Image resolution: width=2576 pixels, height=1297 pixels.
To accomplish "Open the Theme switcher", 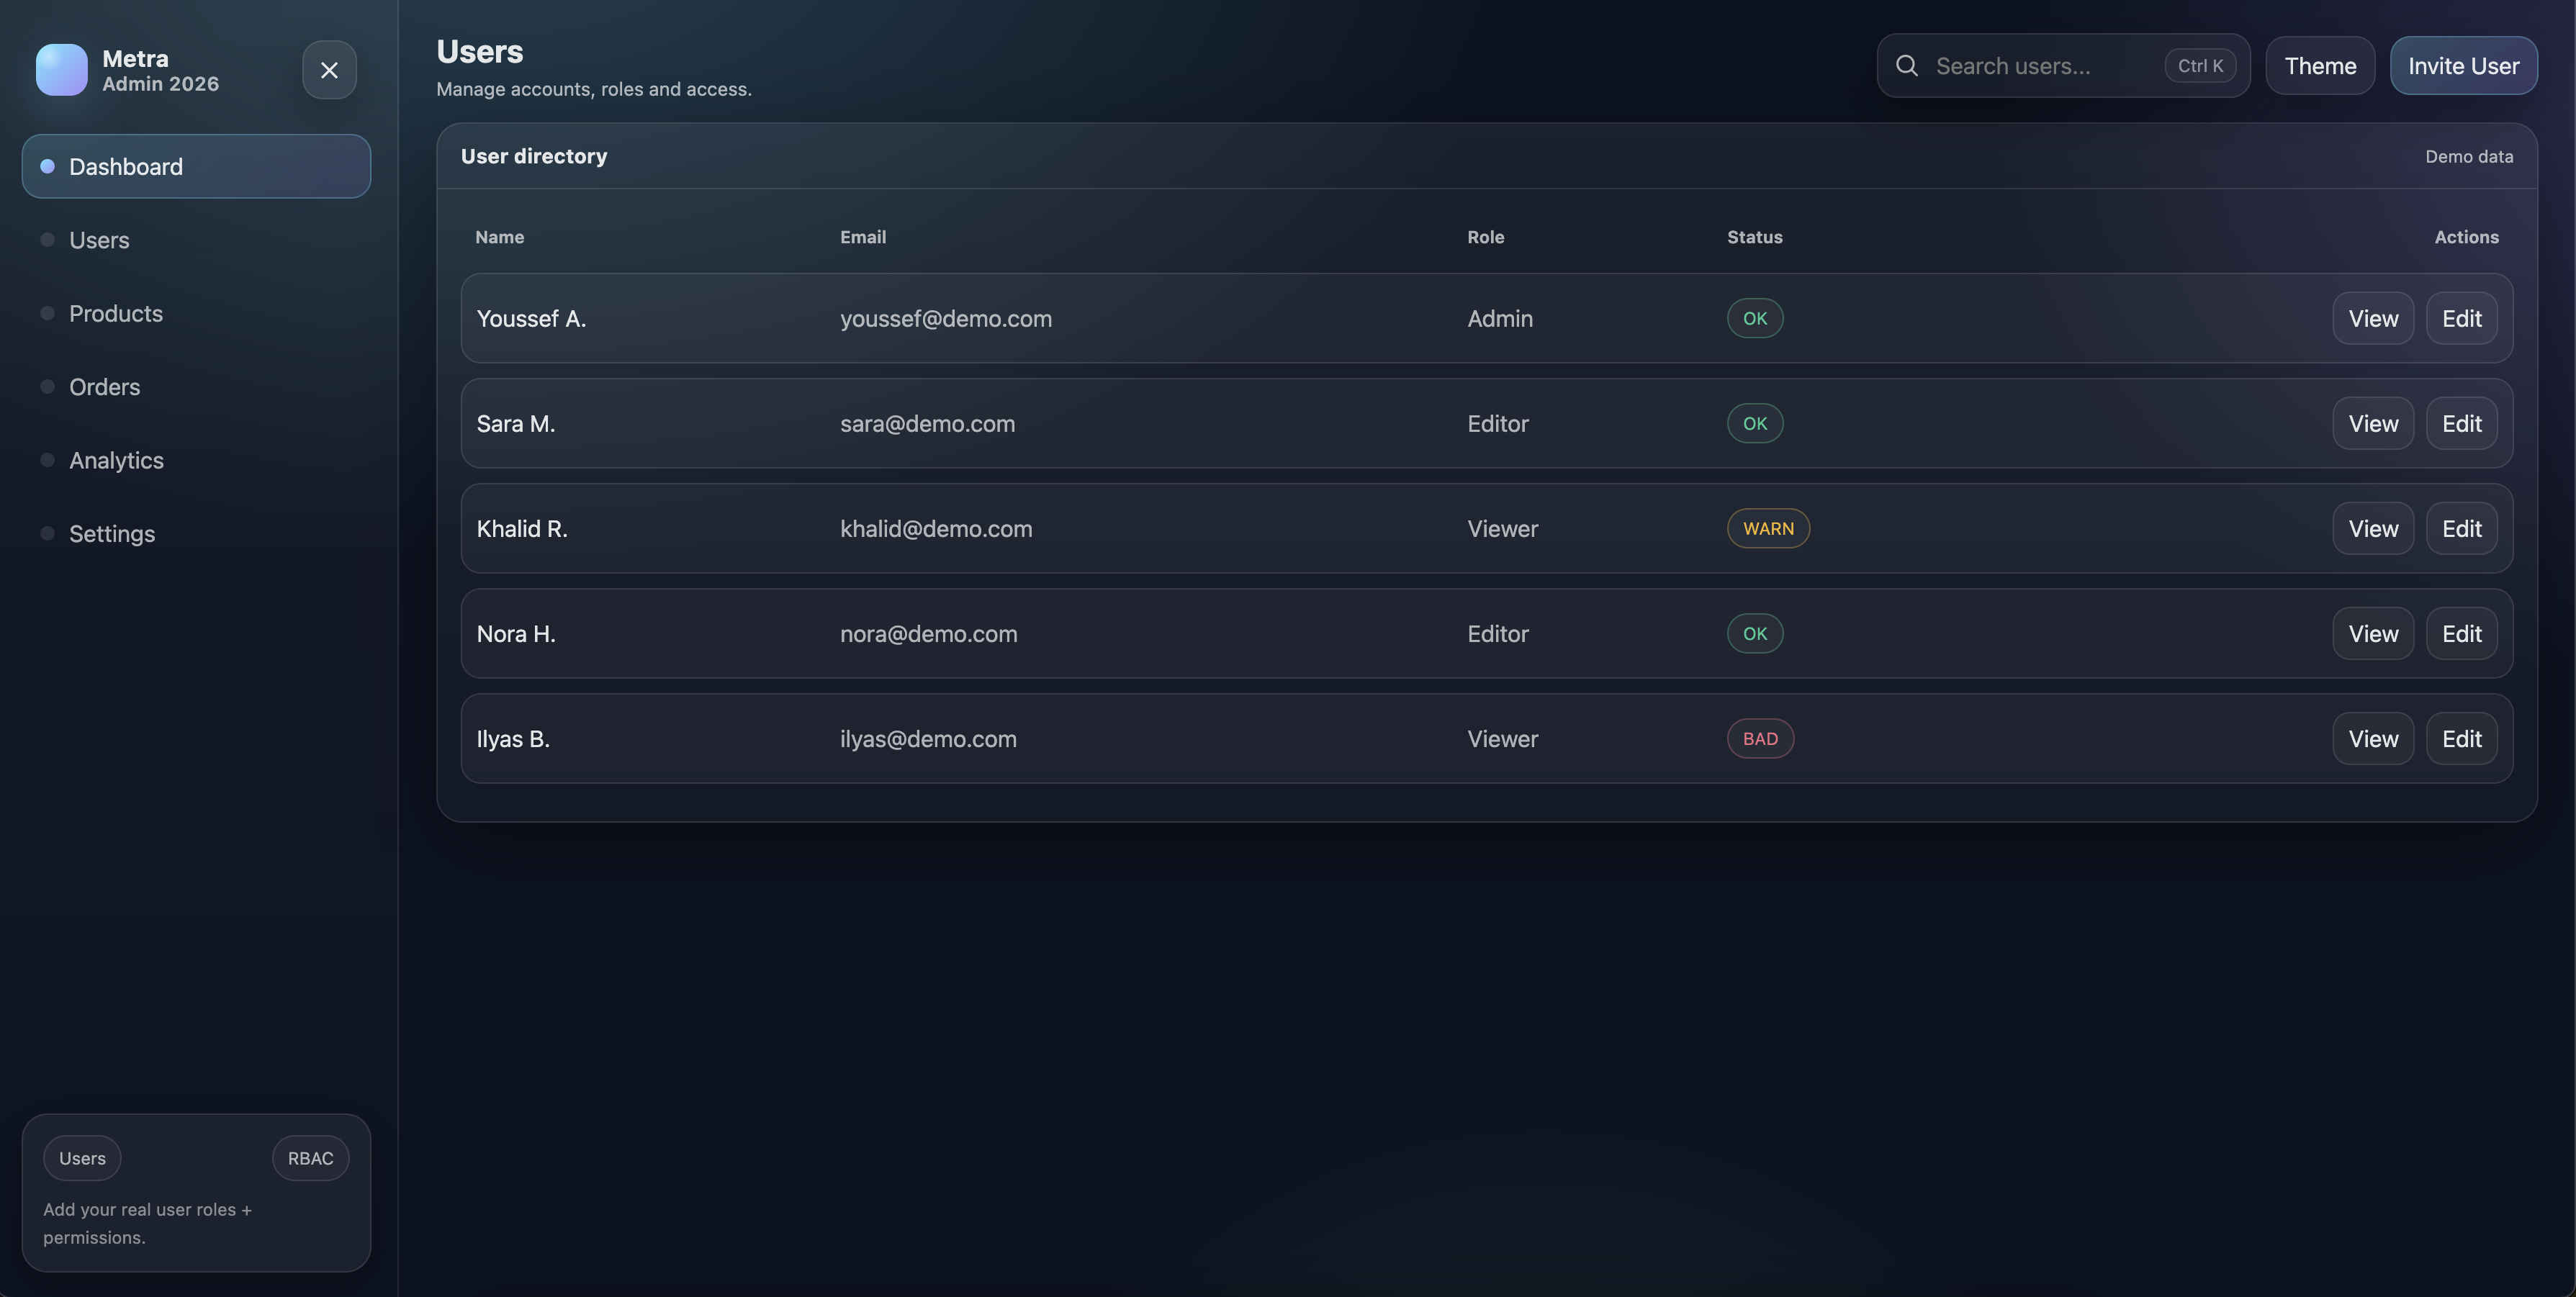I will point(2319,65).
